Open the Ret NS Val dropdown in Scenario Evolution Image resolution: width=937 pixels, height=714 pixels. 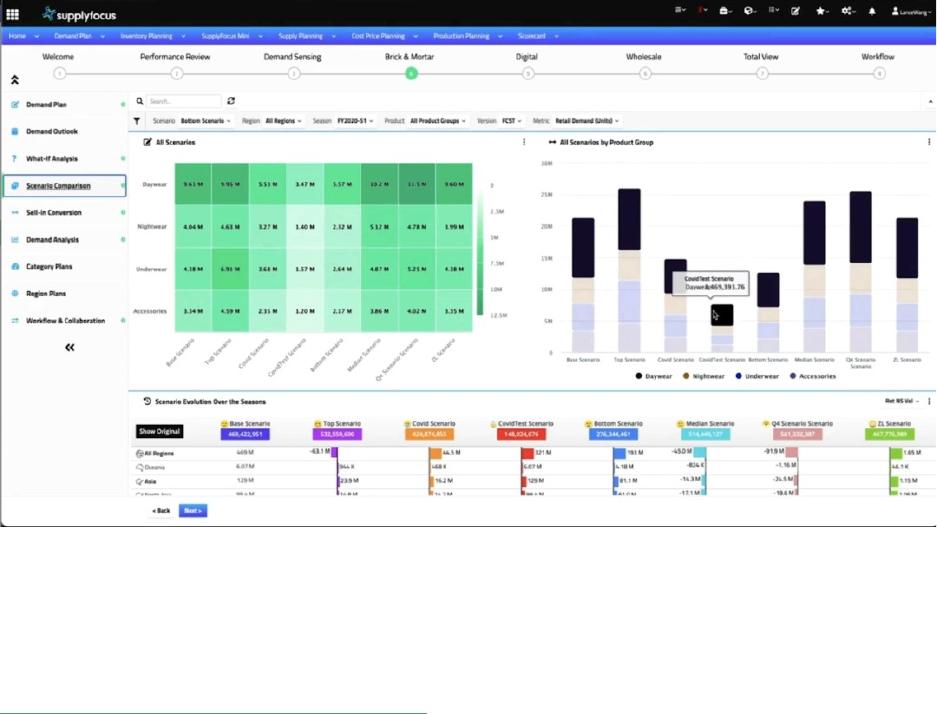pos(902,401)
